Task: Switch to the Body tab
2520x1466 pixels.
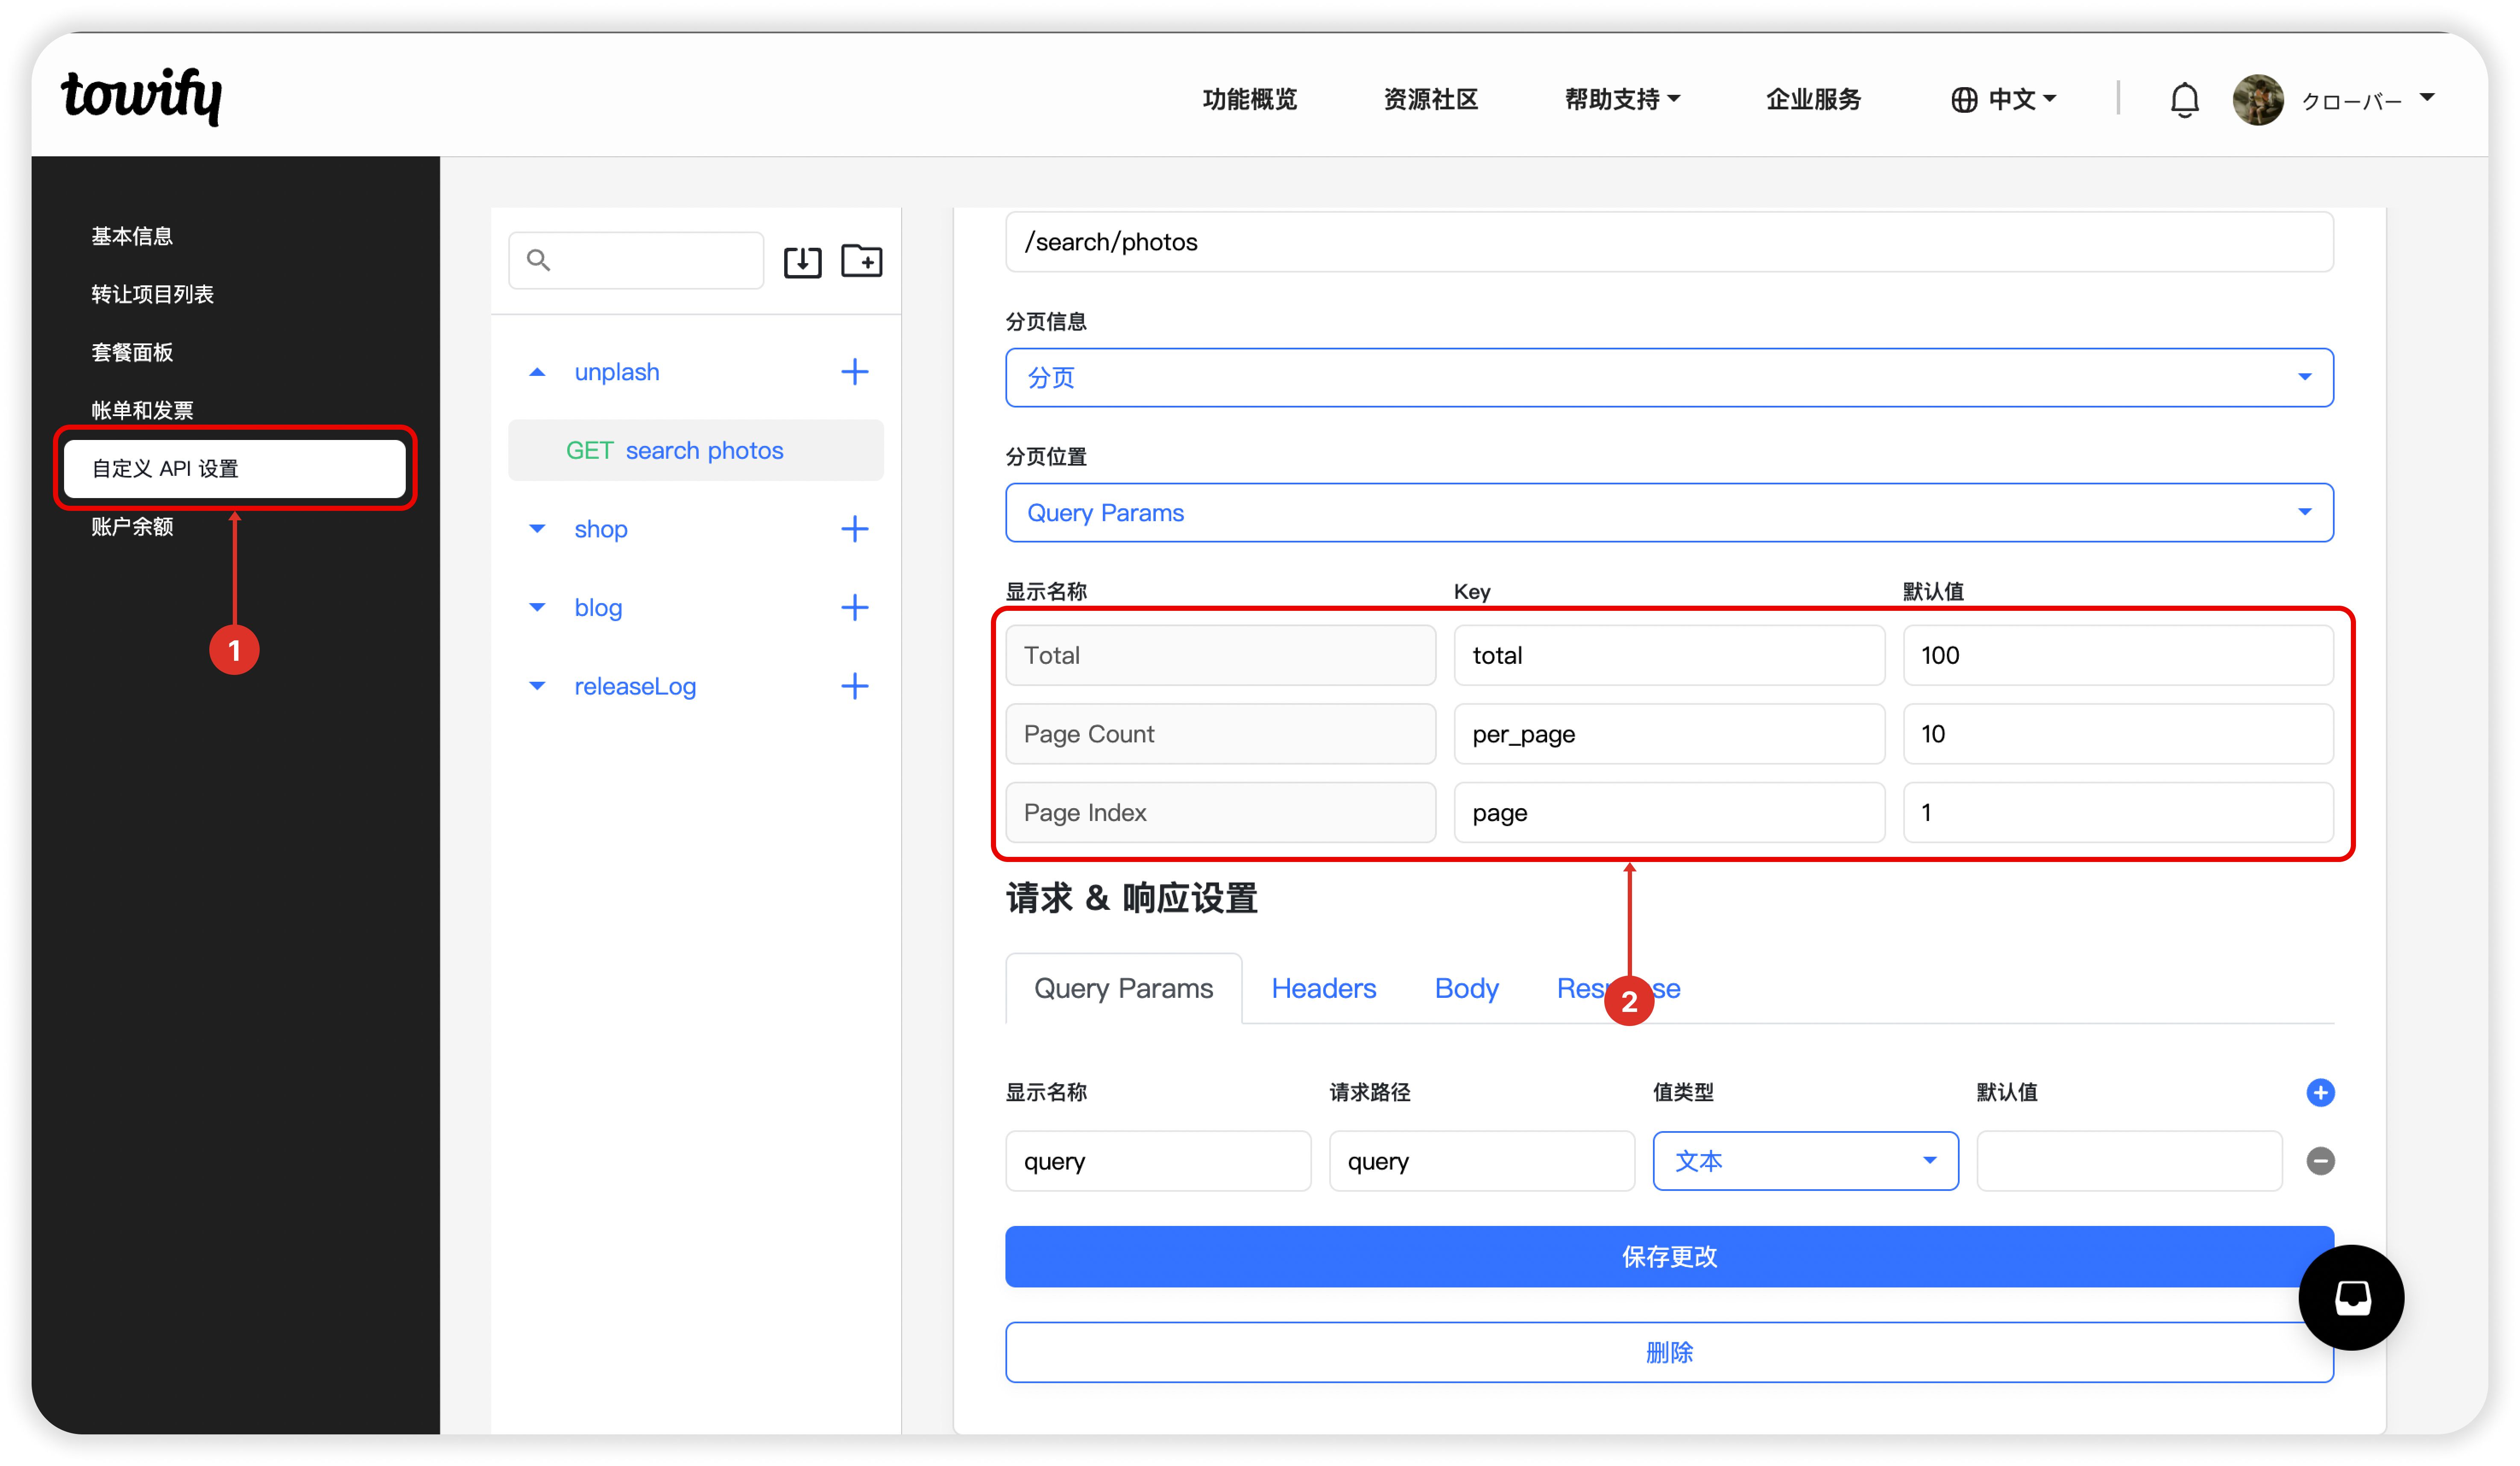Action: click(1466, 989)
